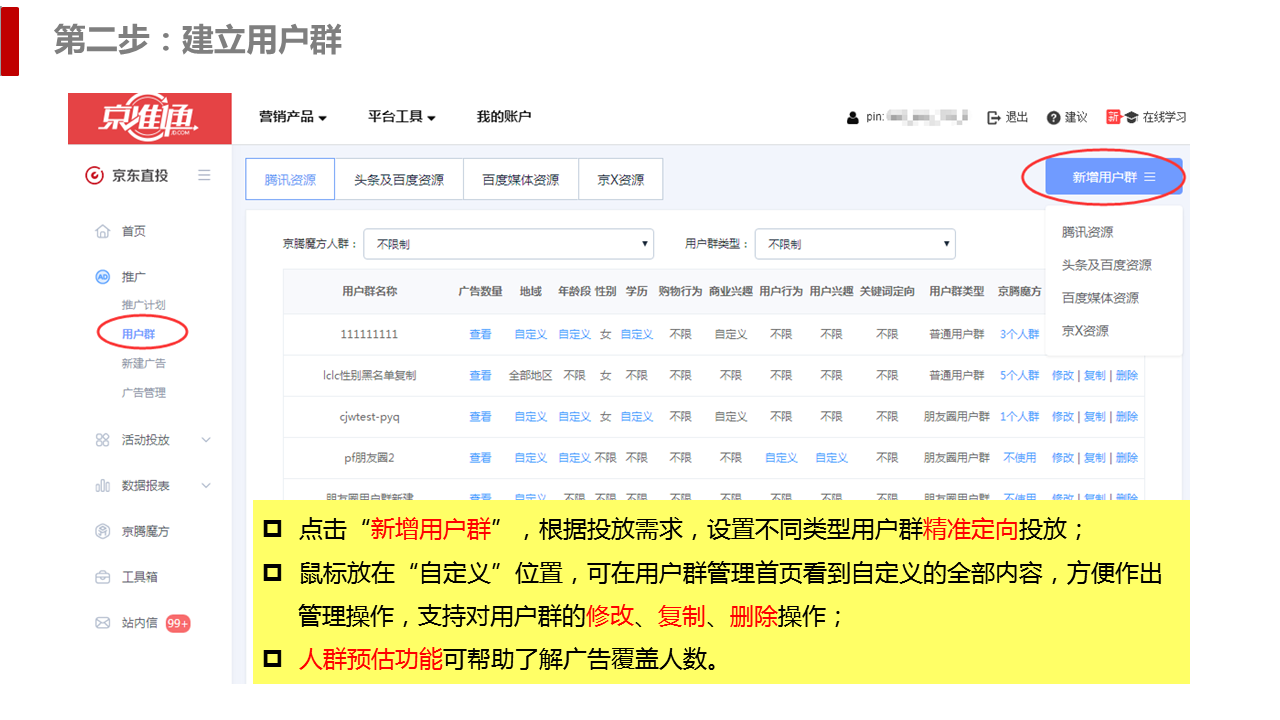Open 广告管理 in the sidebar
Image resolution: width=1280 pixels, height=720 pixels.
pos(144,393)
